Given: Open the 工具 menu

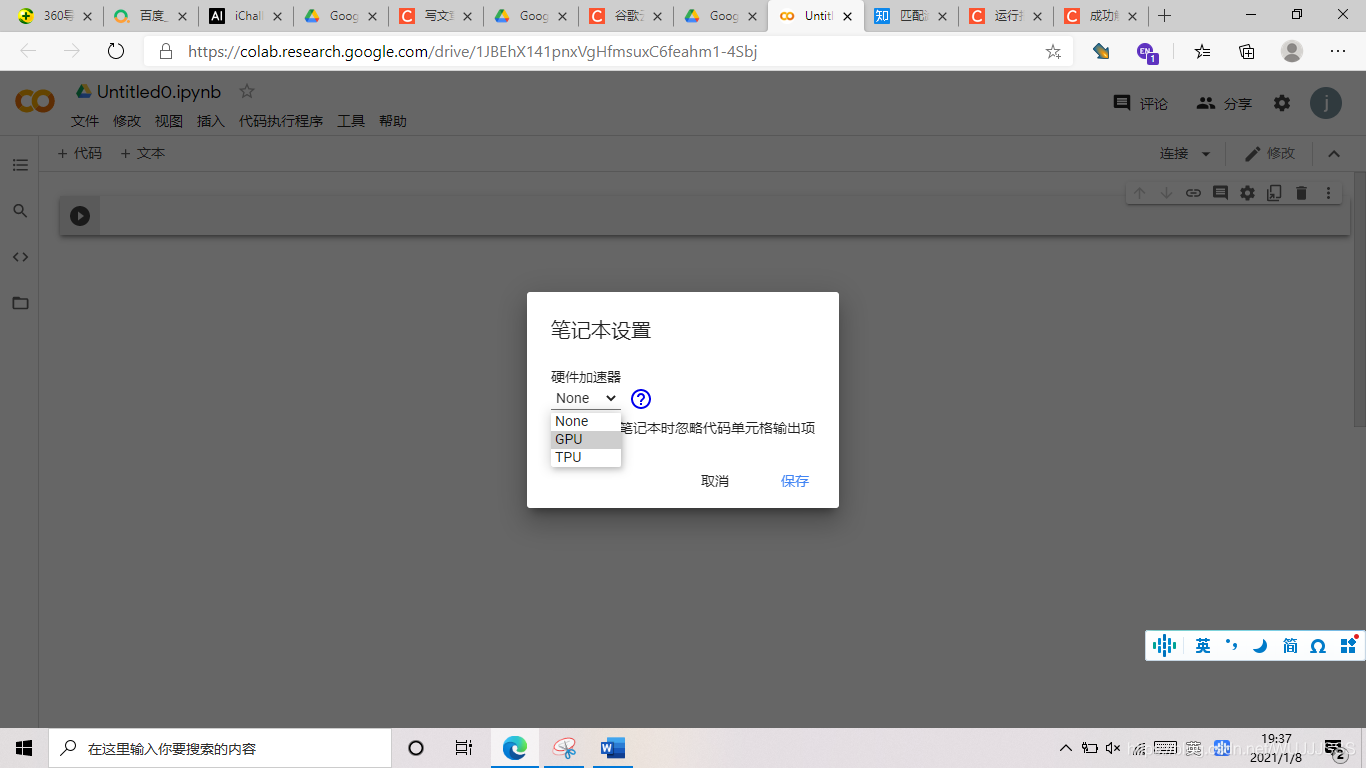Looking at the screenshot, I should [x=351, y=121].
